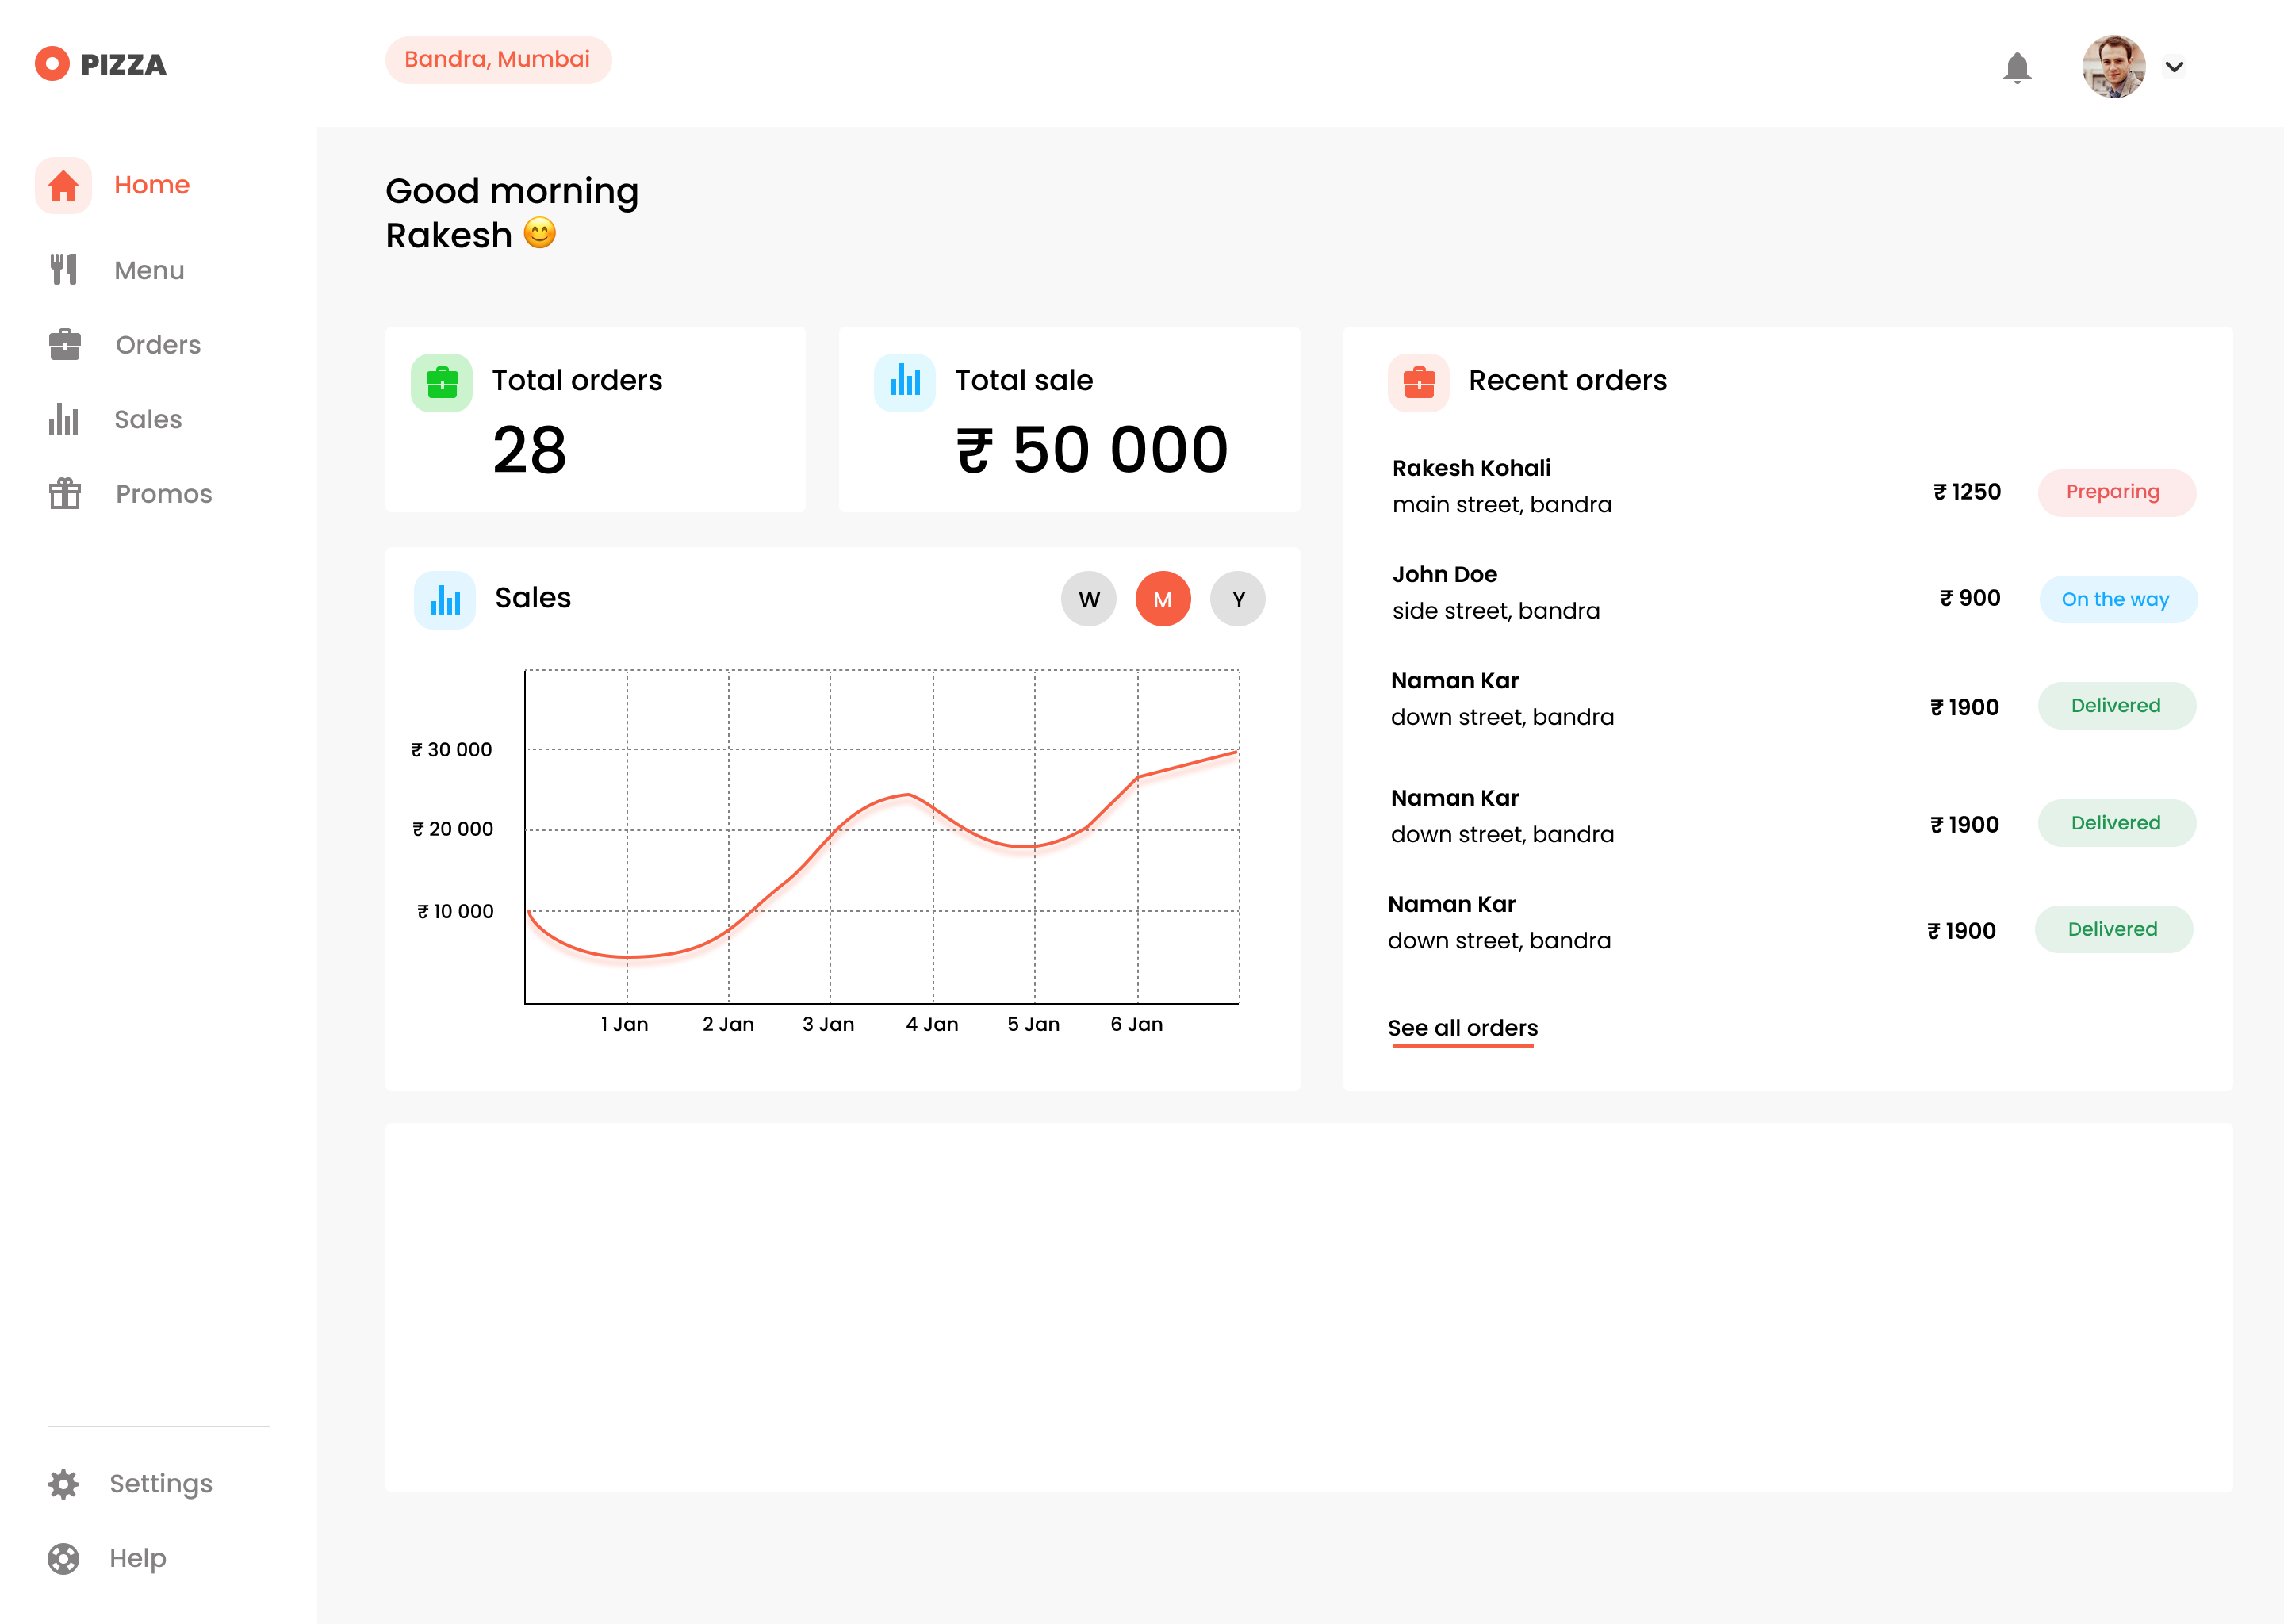Click the user profile avatar

[2113, 67]
